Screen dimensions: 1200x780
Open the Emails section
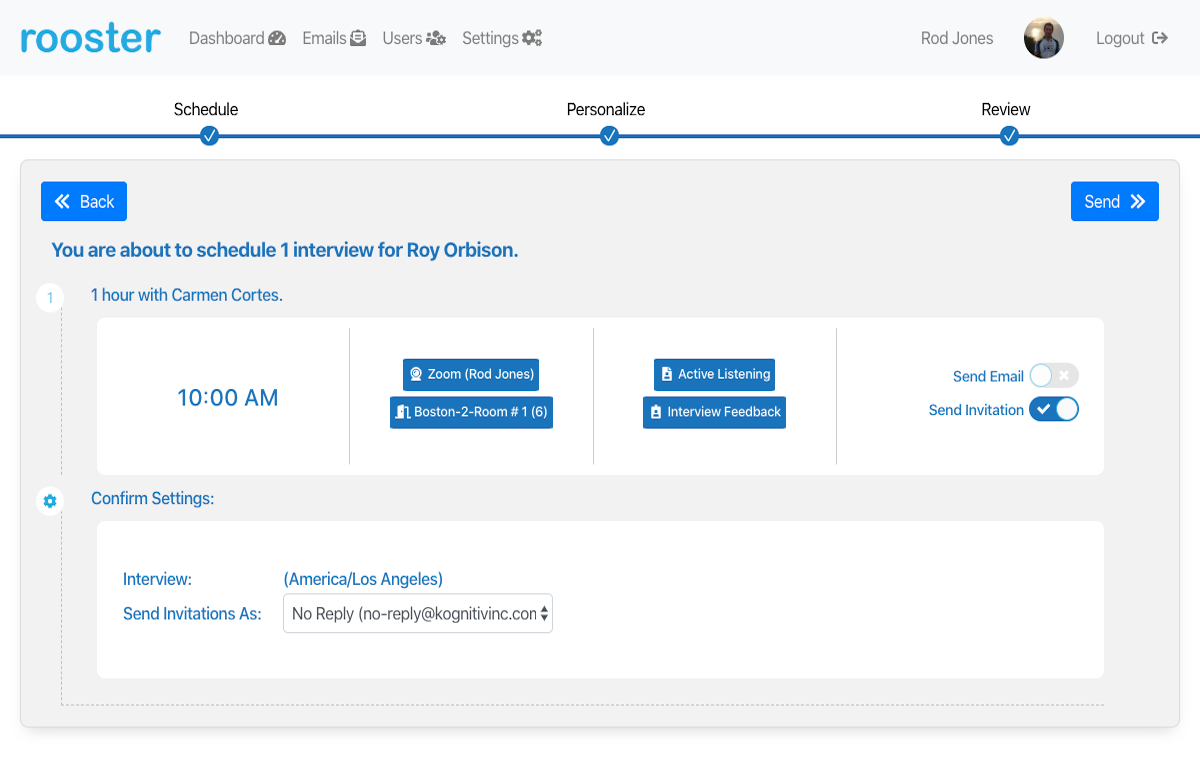coord(334,38)
